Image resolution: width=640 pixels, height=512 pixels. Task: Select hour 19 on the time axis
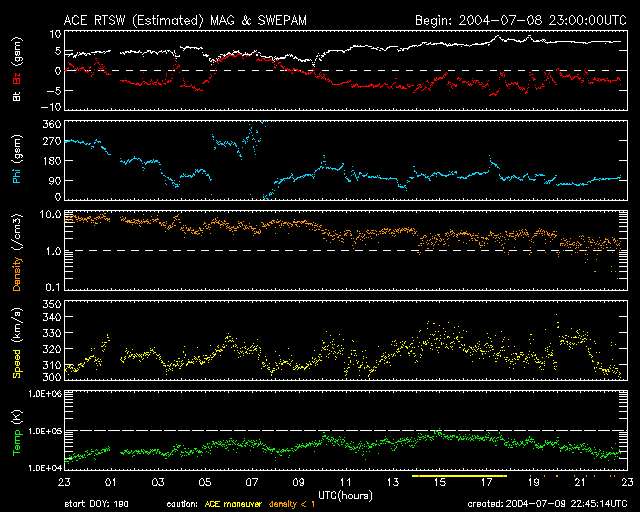(531, 481)
